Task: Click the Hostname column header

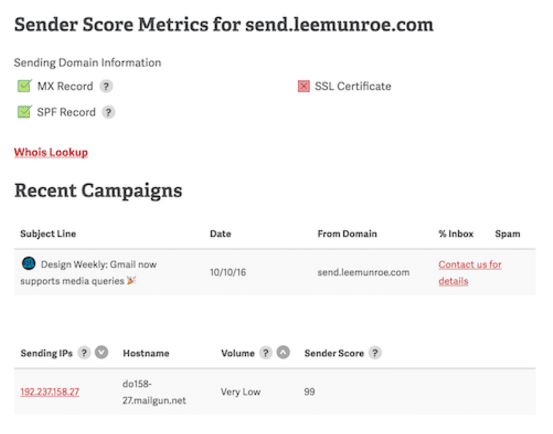Action: pos(146,353)
